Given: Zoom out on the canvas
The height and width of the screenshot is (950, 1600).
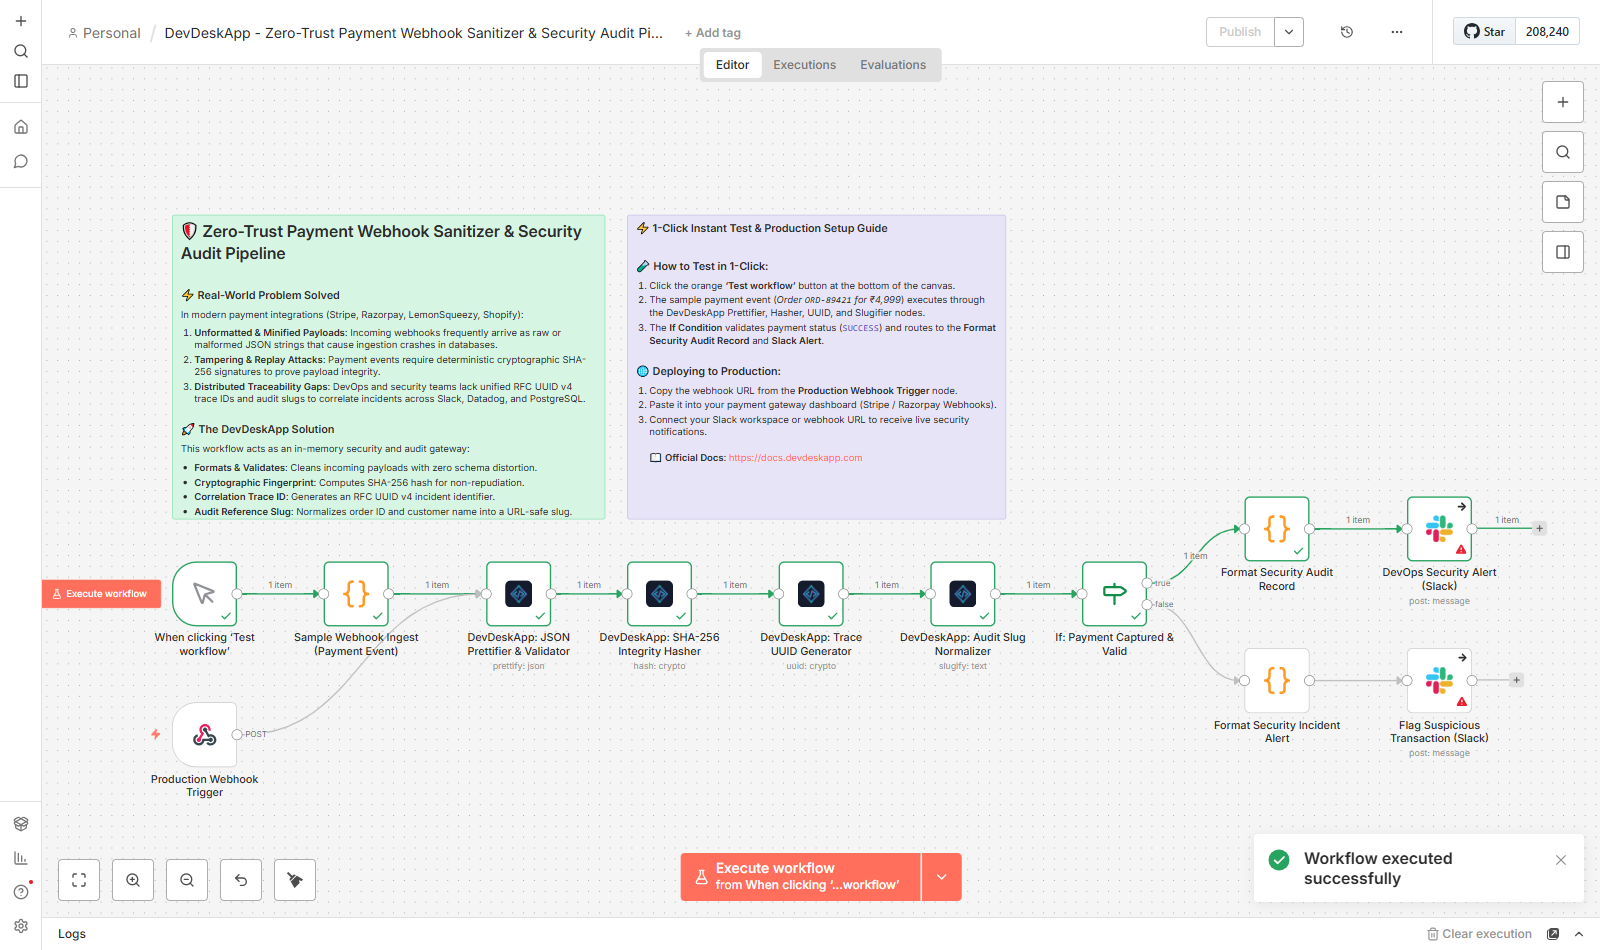Looking at the screenshot, I should 187,880.
